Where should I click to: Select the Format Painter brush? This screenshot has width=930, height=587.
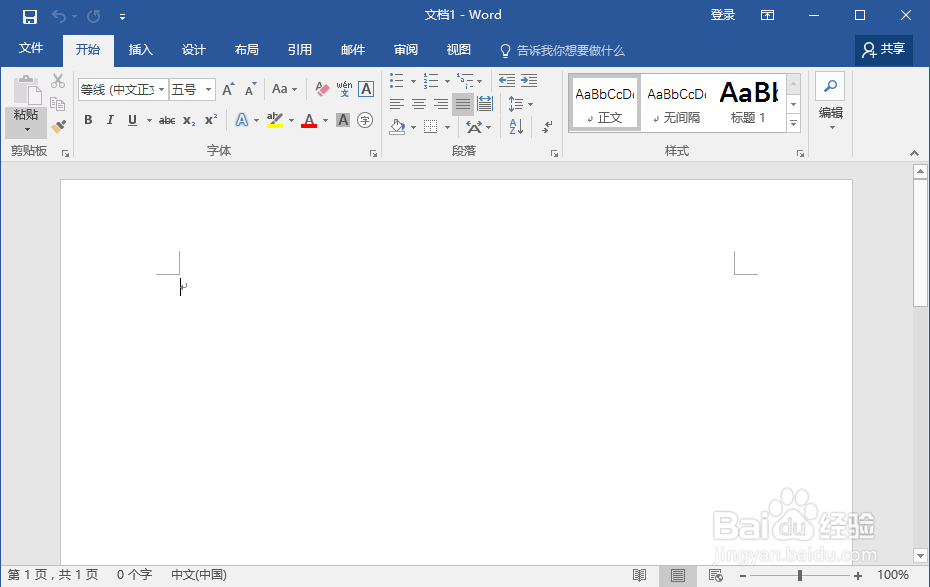tap(58, 126)
